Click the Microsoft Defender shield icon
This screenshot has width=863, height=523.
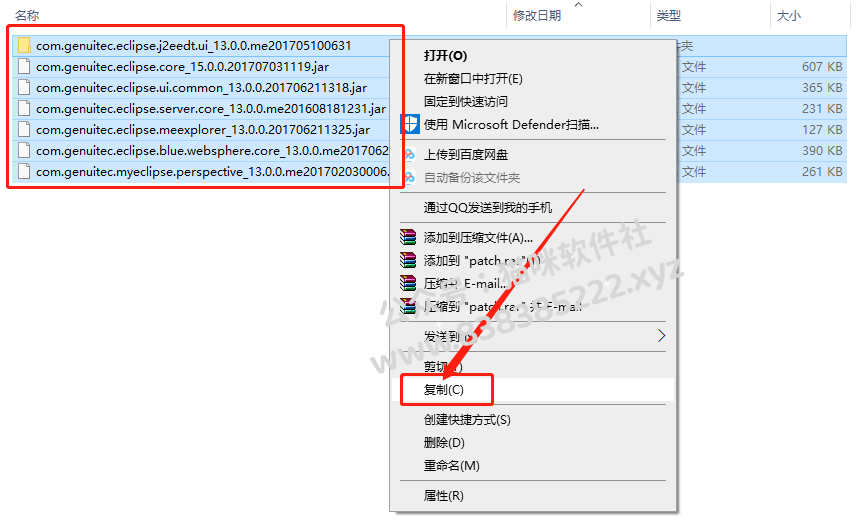[x=409, y=124]
